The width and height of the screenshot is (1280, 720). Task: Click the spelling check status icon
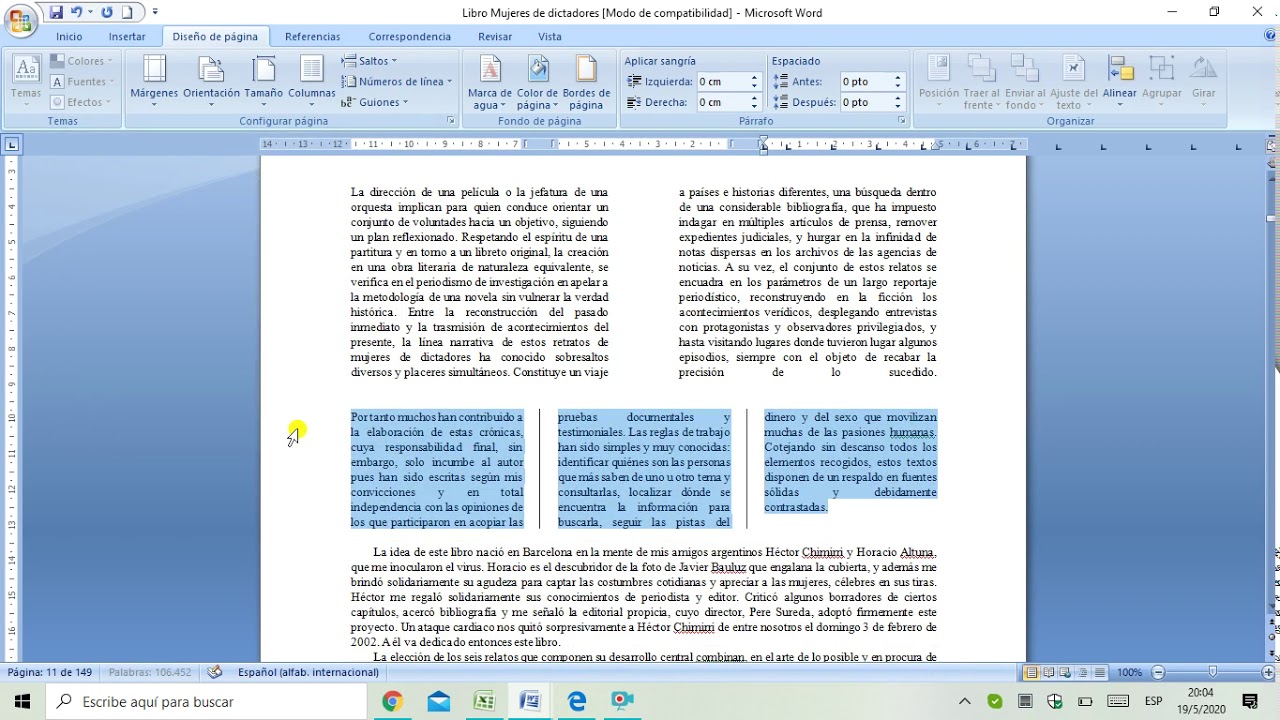tap(214, 672)
